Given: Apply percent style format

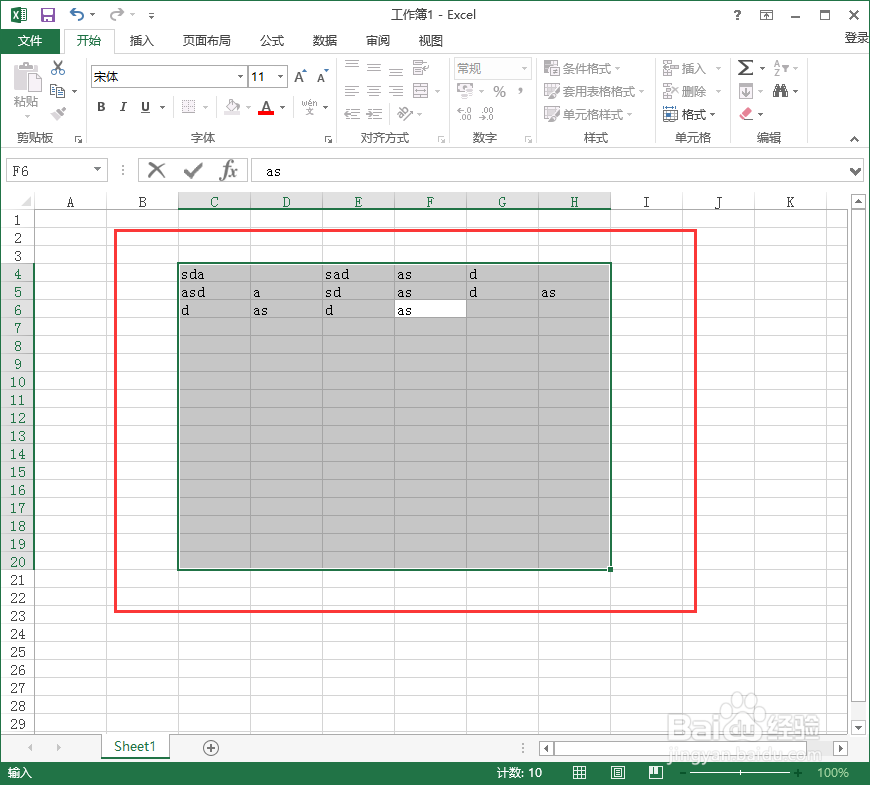Looking at the screenshot, I should pos(499,91).
